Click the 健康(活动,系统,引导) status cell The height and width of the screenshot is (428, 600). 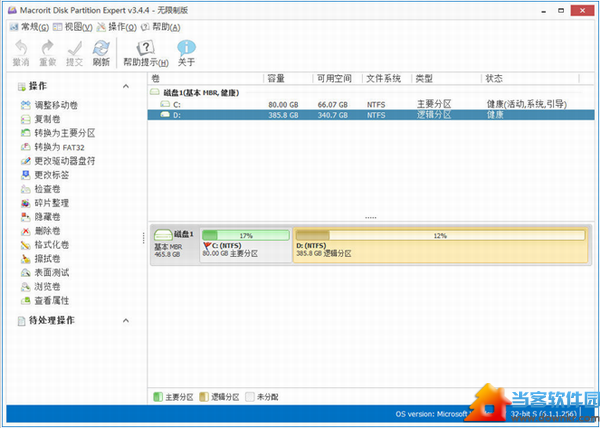coord(527,104)
